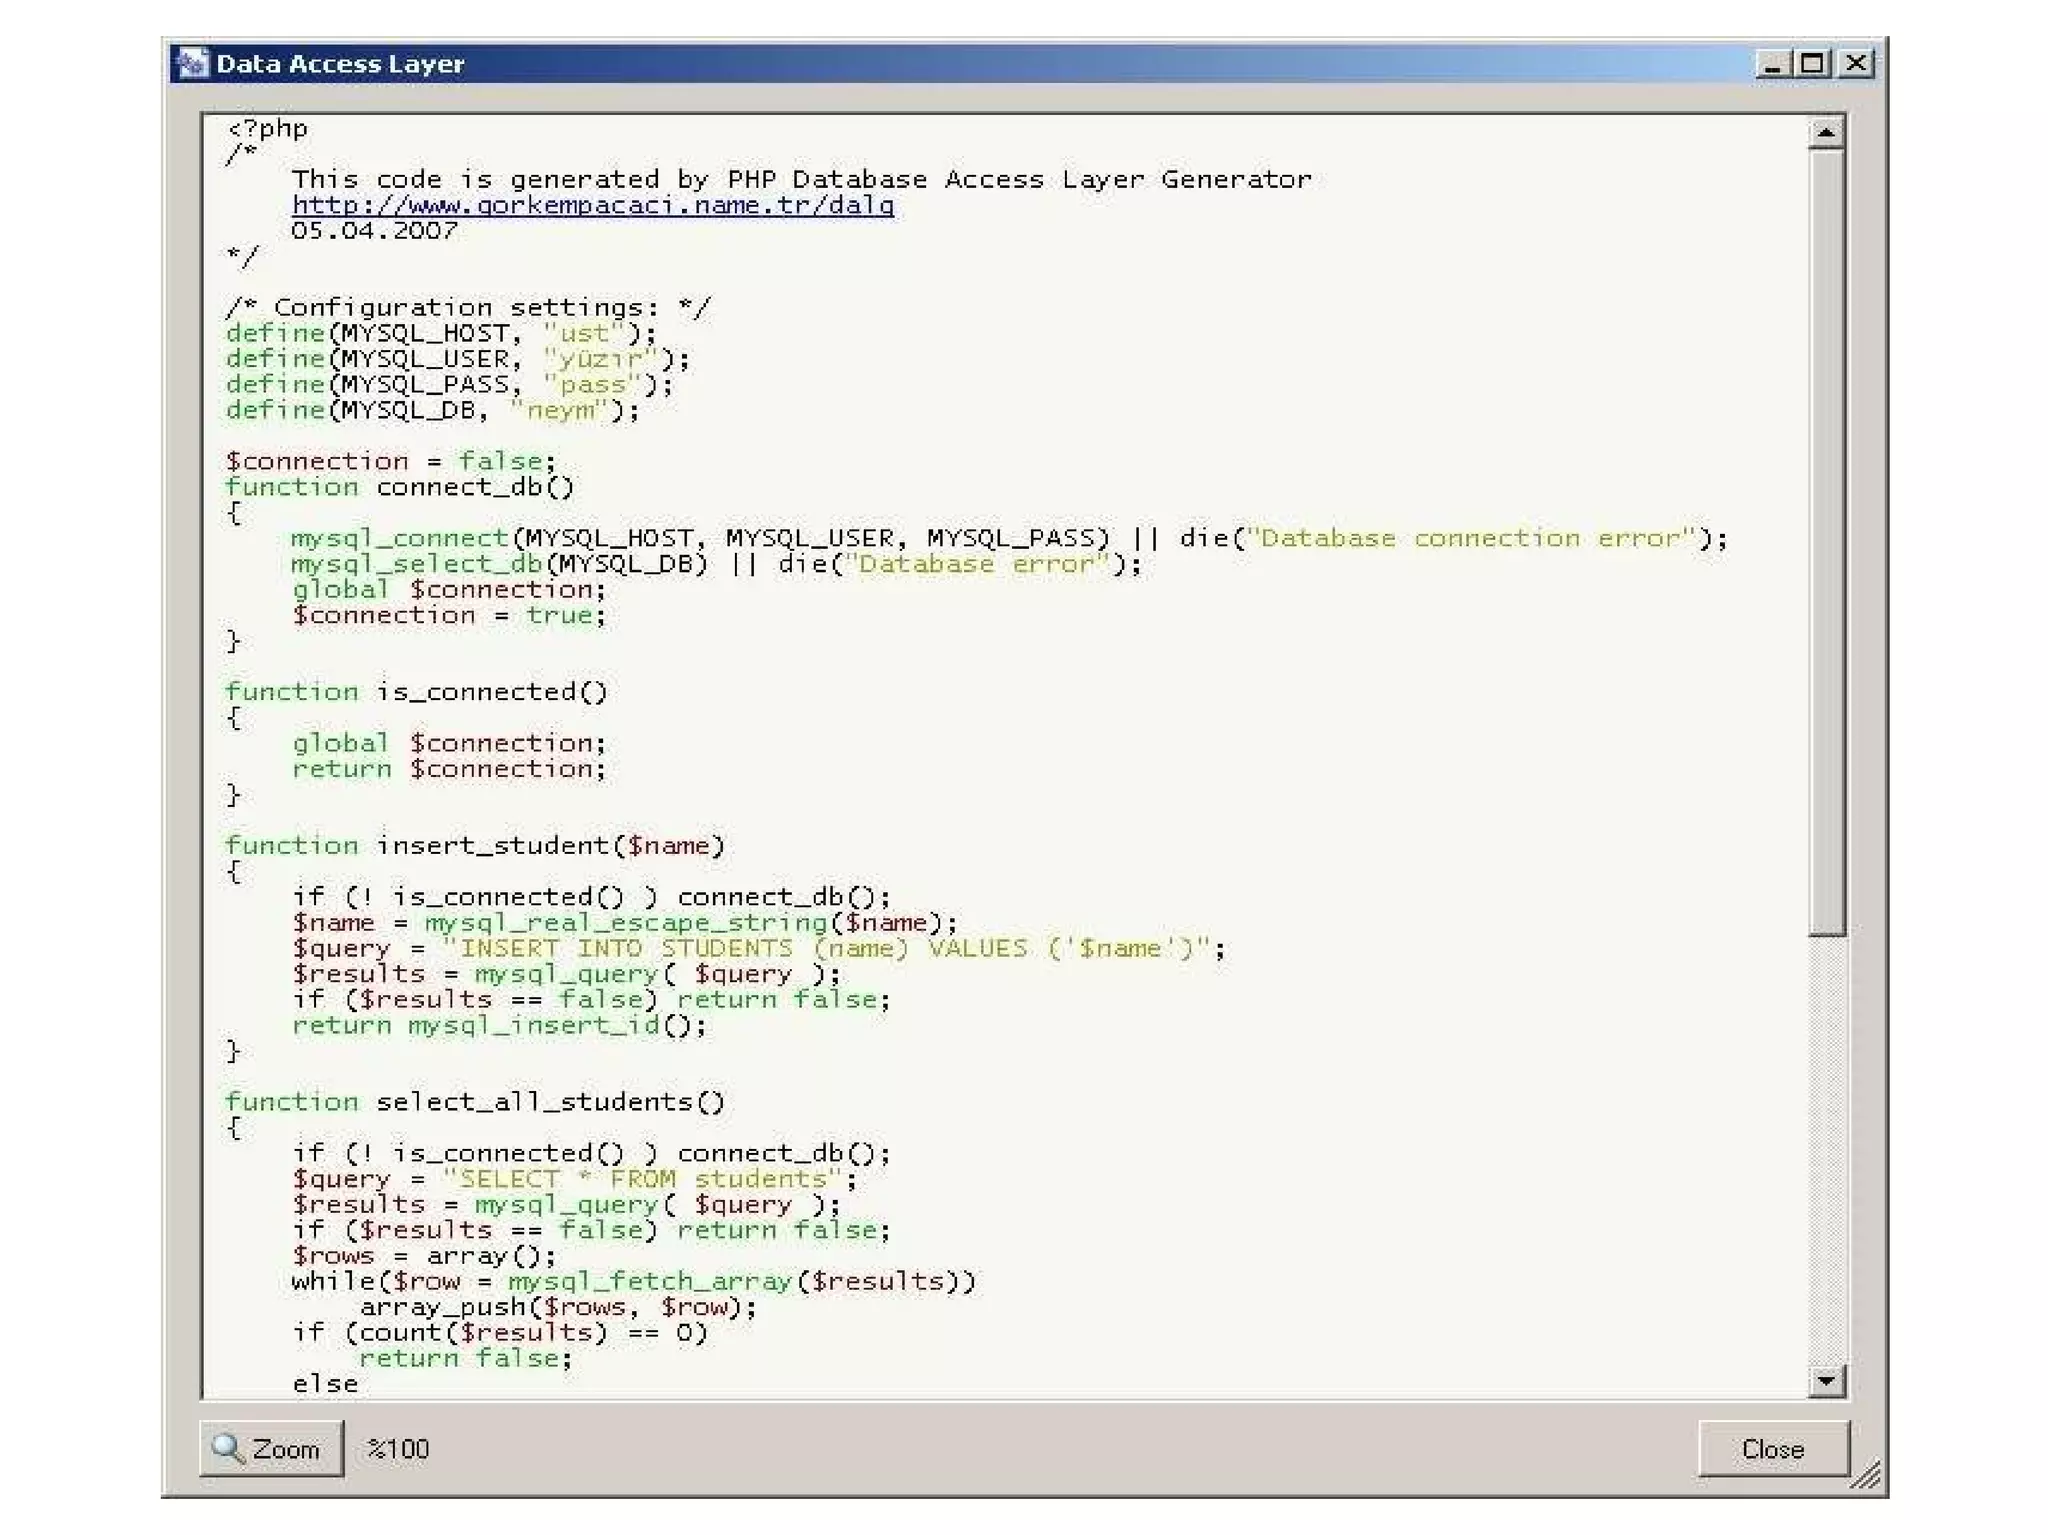Click the Data Access Layer window icon
The height and width of the screenshot is (1535, 2048).
191,63
